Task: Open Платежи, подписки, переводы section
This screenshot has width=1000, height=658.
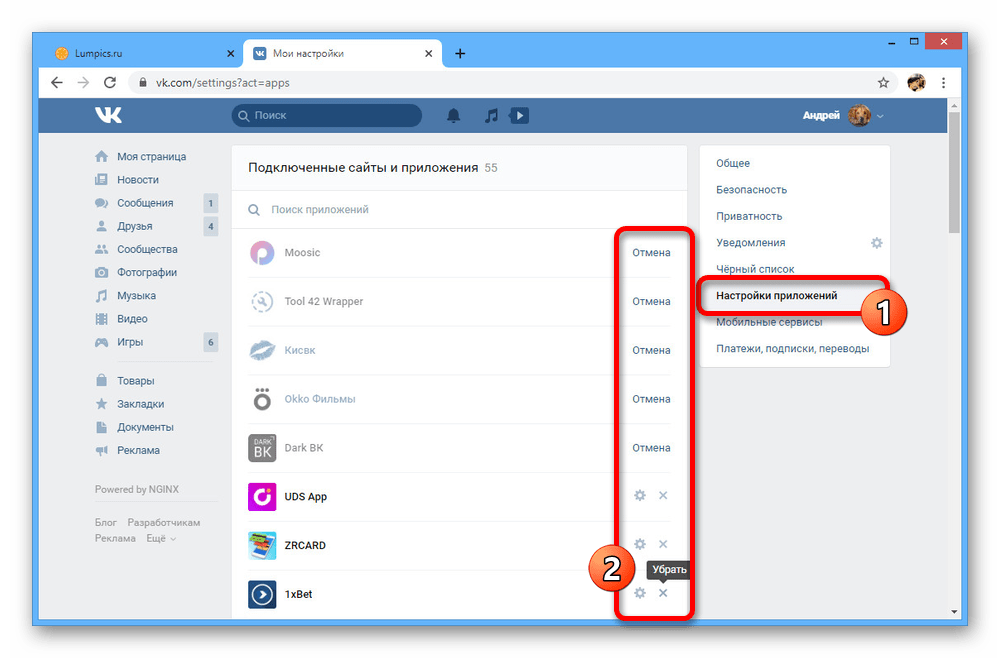Action: tap(793, 348)
